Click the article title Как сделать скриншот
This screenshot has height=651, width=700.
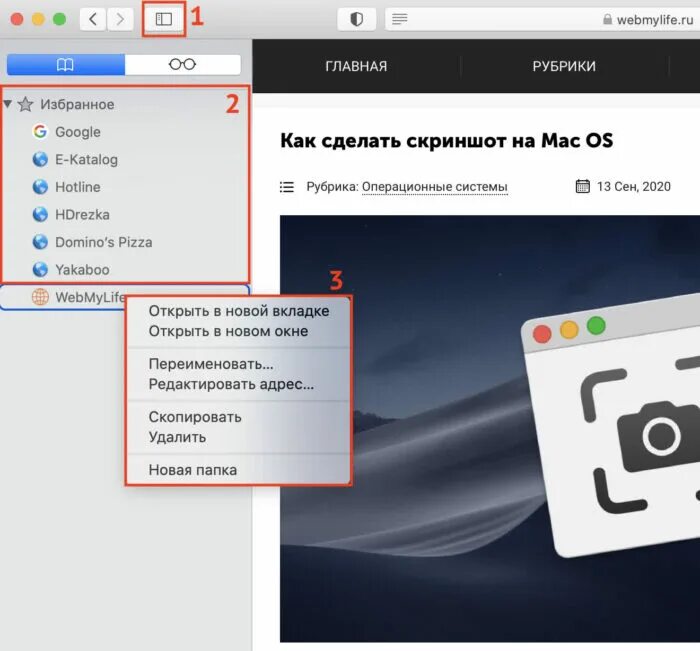click(446, 141)
